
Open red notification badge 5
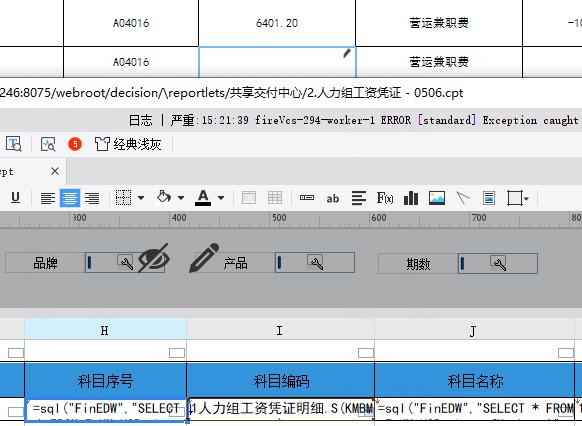pyautogui.click(x=75, y=144)
